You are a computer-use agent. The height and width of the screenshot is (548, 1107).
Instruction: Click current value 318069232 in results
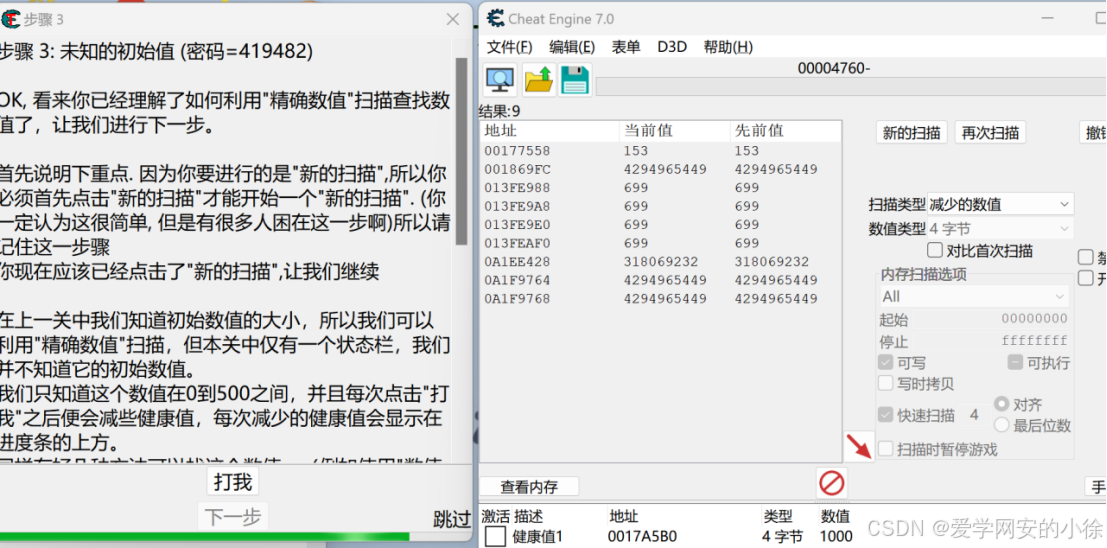pyautogui.click(x=661, y=261)
